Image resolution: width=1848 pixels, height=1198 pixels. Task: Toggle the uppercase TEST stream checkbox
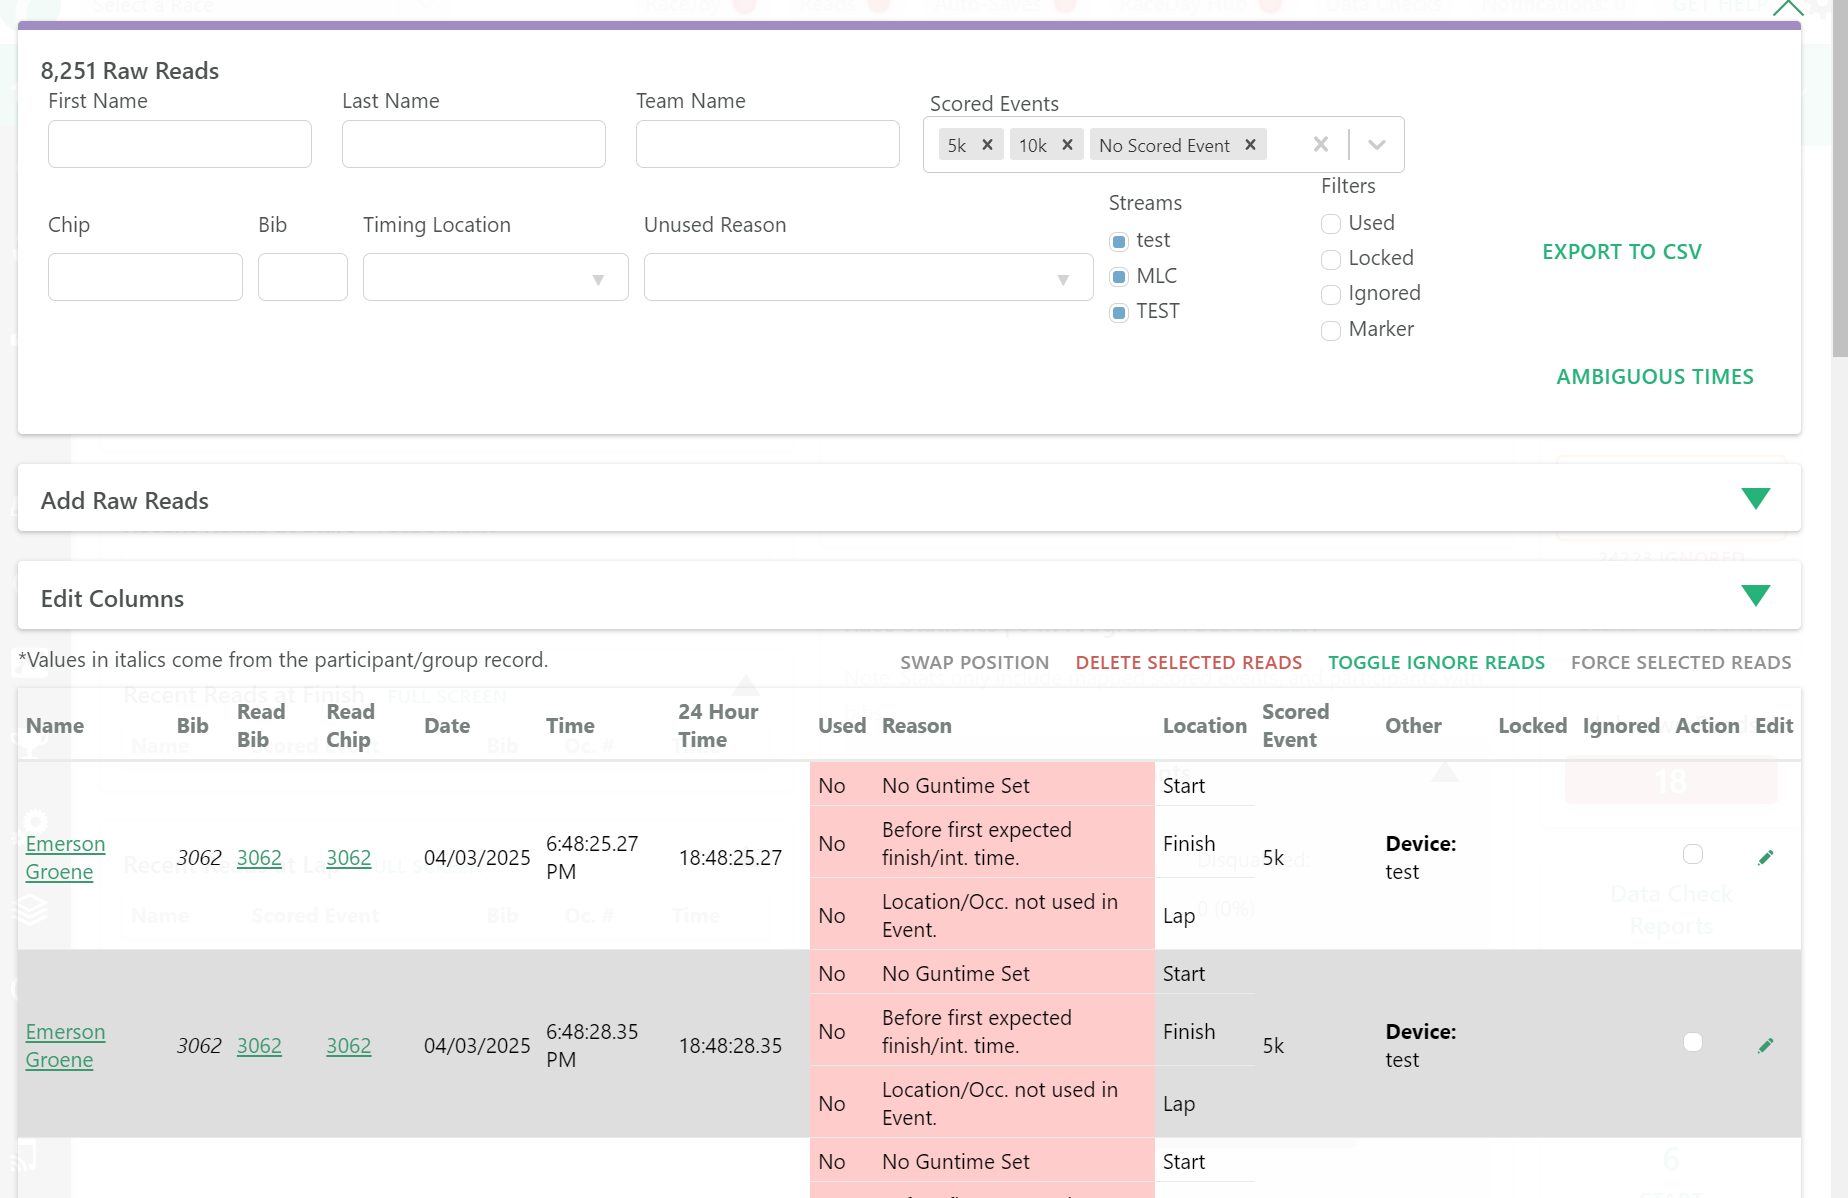(1119, 312)
